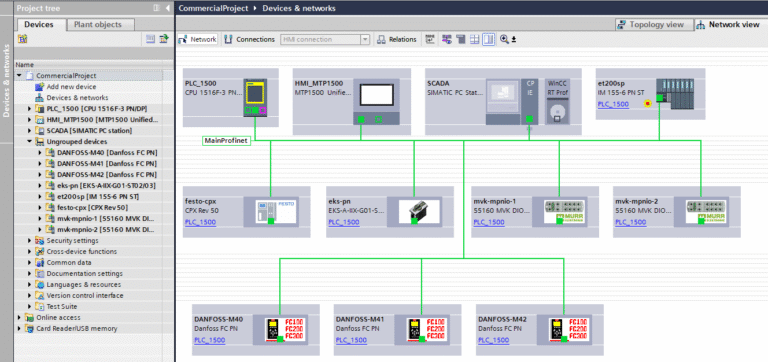Expand the HMI_MTP1500 tree node
Screen dimensions: 768x362
tap(30, 120)
